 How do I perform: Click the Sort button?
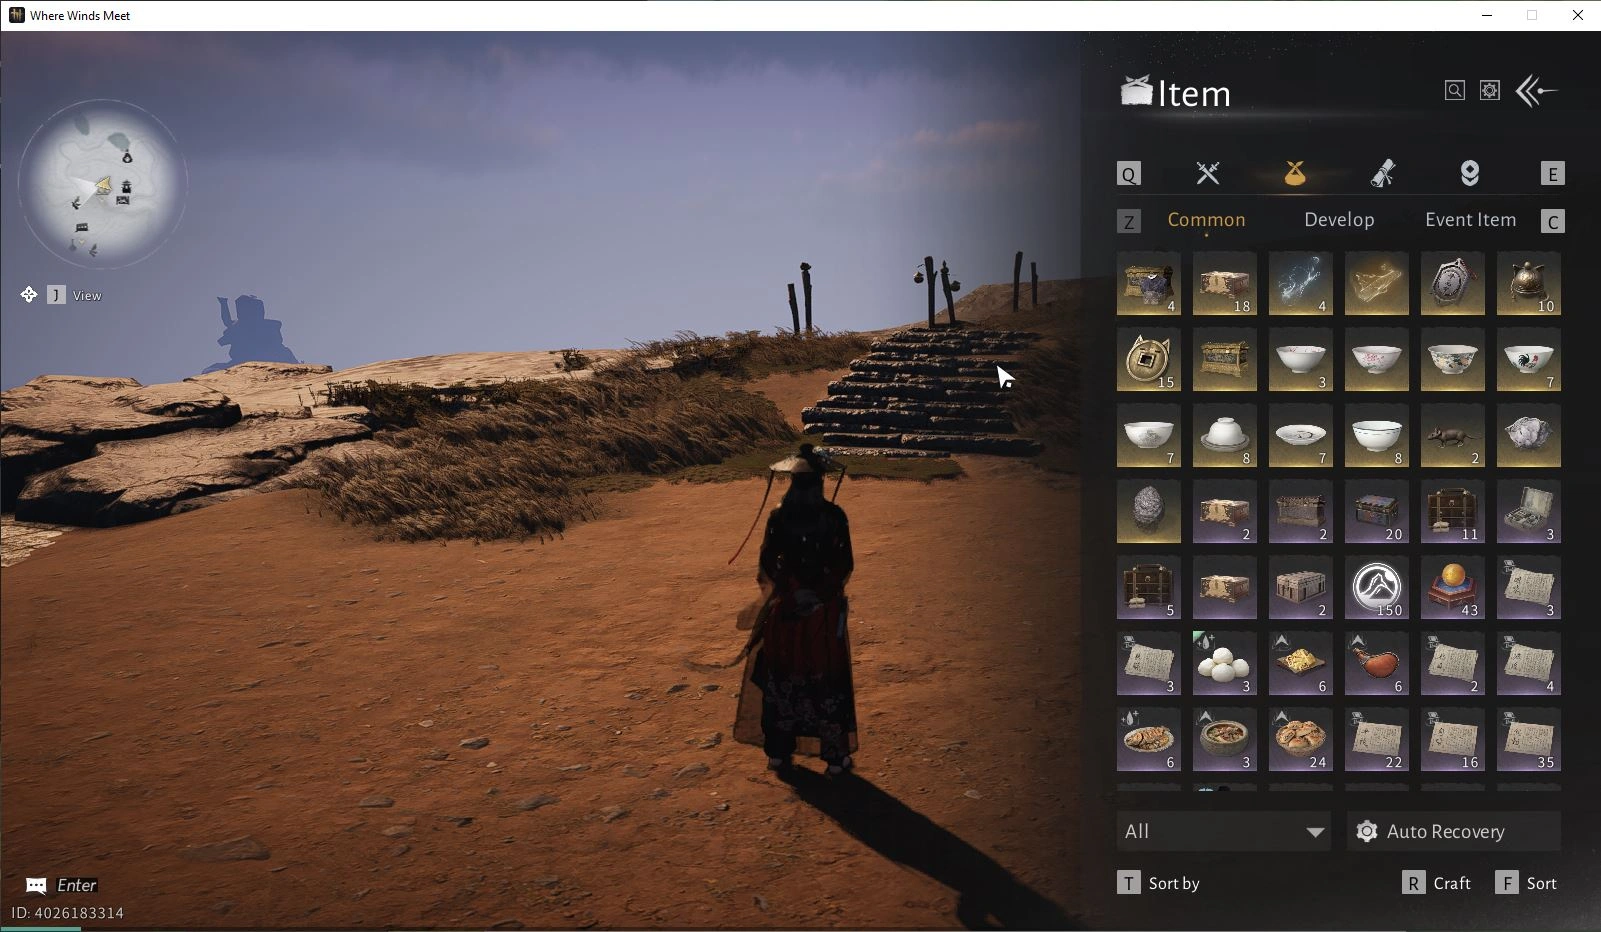1540,884
